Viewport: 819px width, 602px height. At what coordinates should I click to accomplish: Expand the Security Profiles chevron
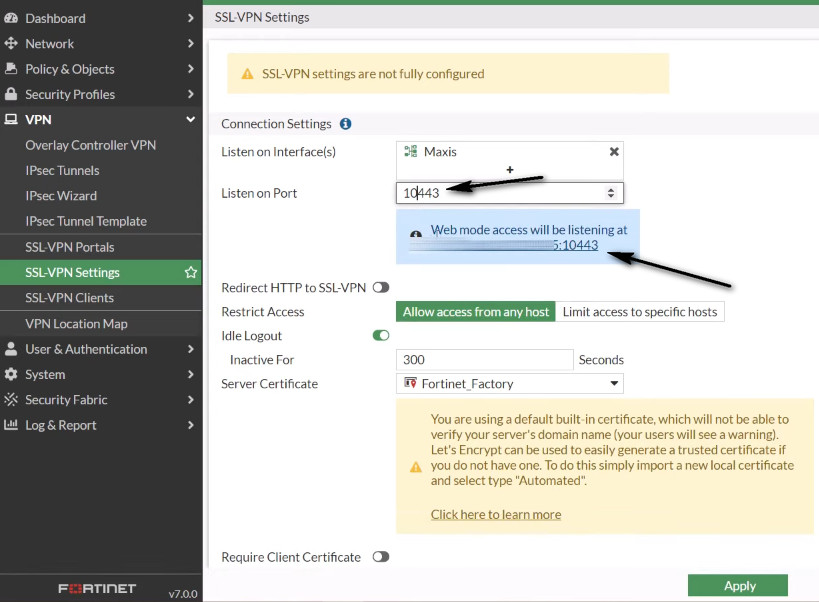tap(191, 94)
